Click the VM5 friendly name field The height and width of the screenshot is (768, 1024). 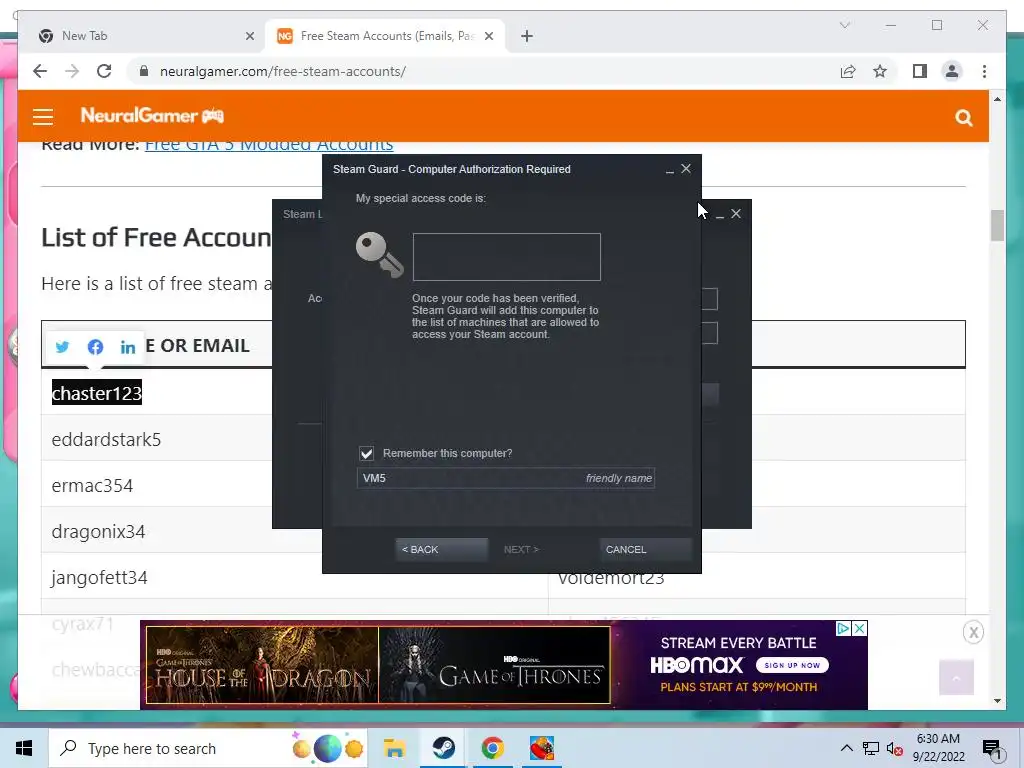coord(505,478)
